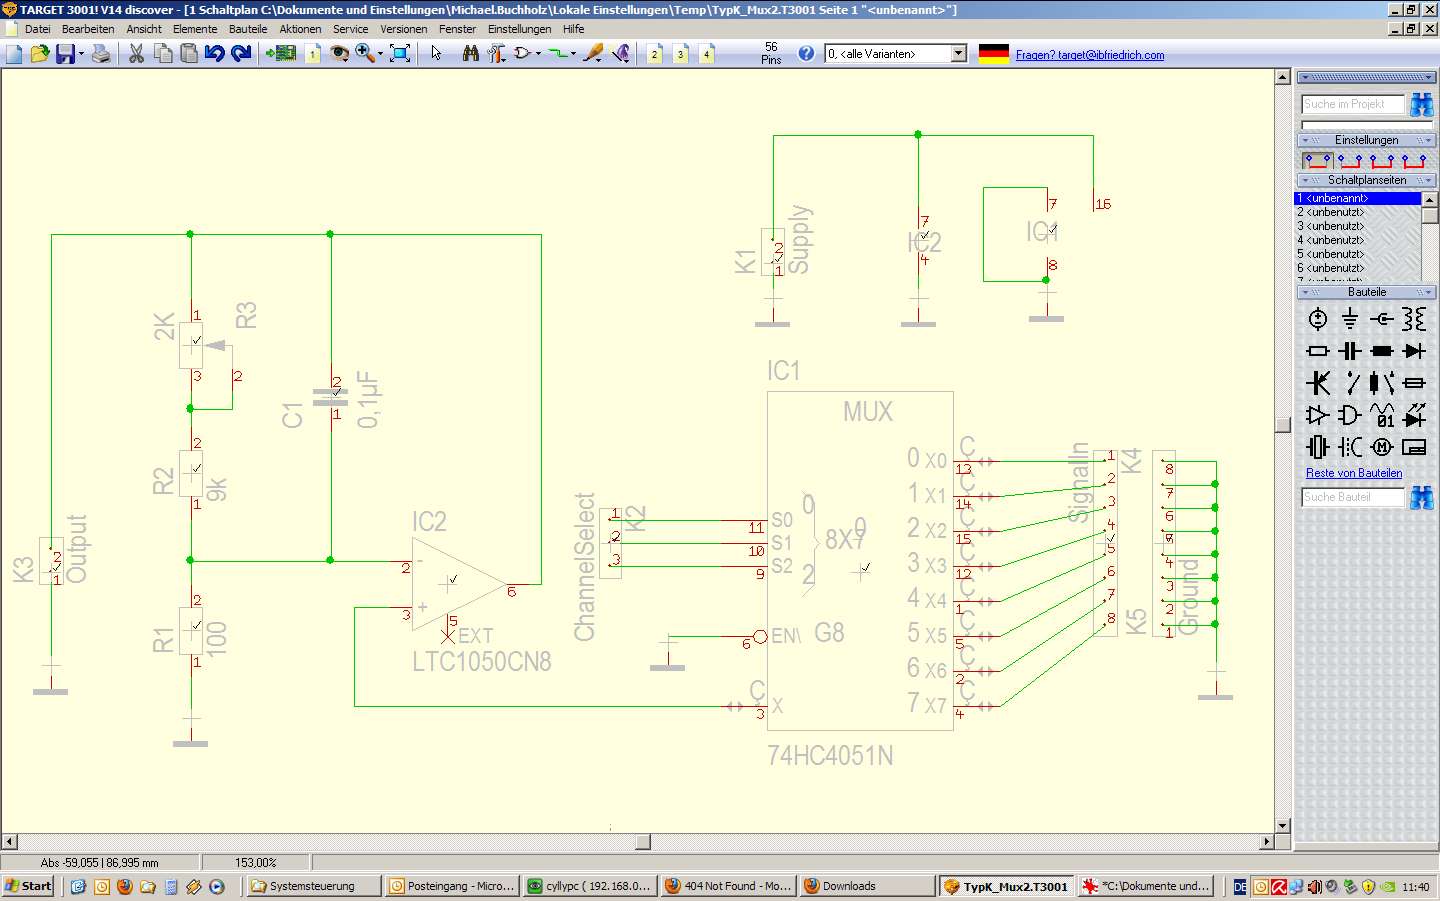Open the gate symbol tool dropdown arrow
The image size is (1440, 901).
(538, 54)
